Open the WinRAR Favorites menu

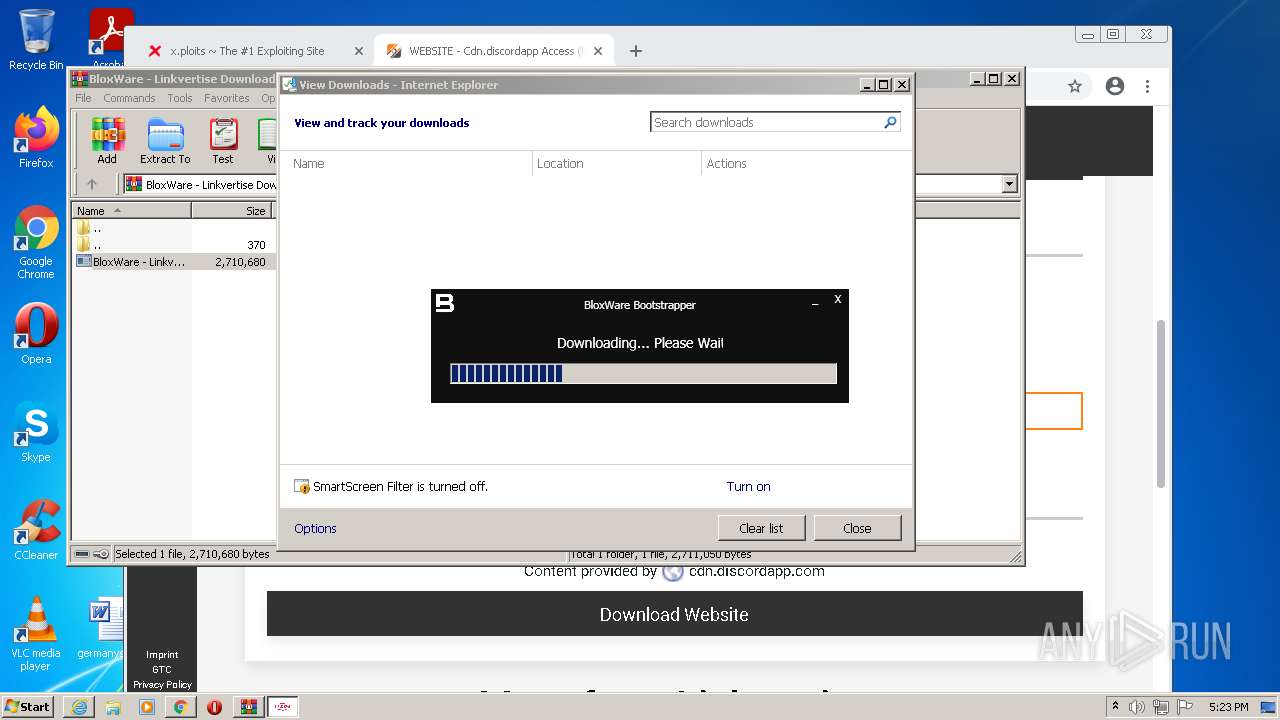pos(227,98)
